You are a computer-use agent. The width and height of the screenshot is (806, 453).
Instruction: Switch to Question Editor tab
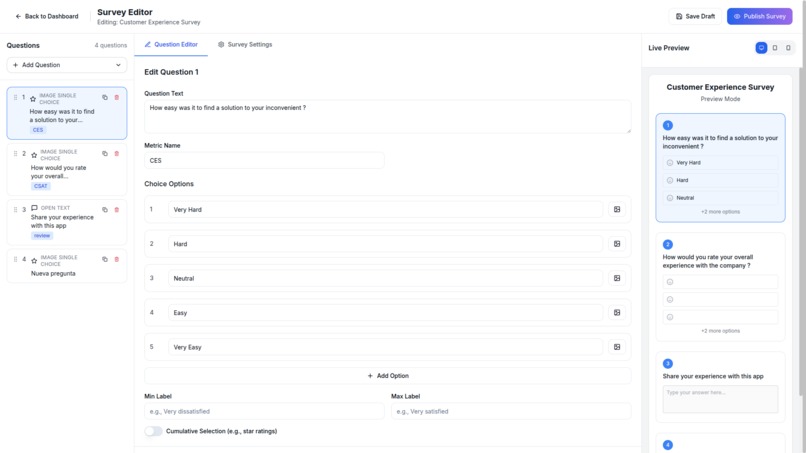(171, 45)
